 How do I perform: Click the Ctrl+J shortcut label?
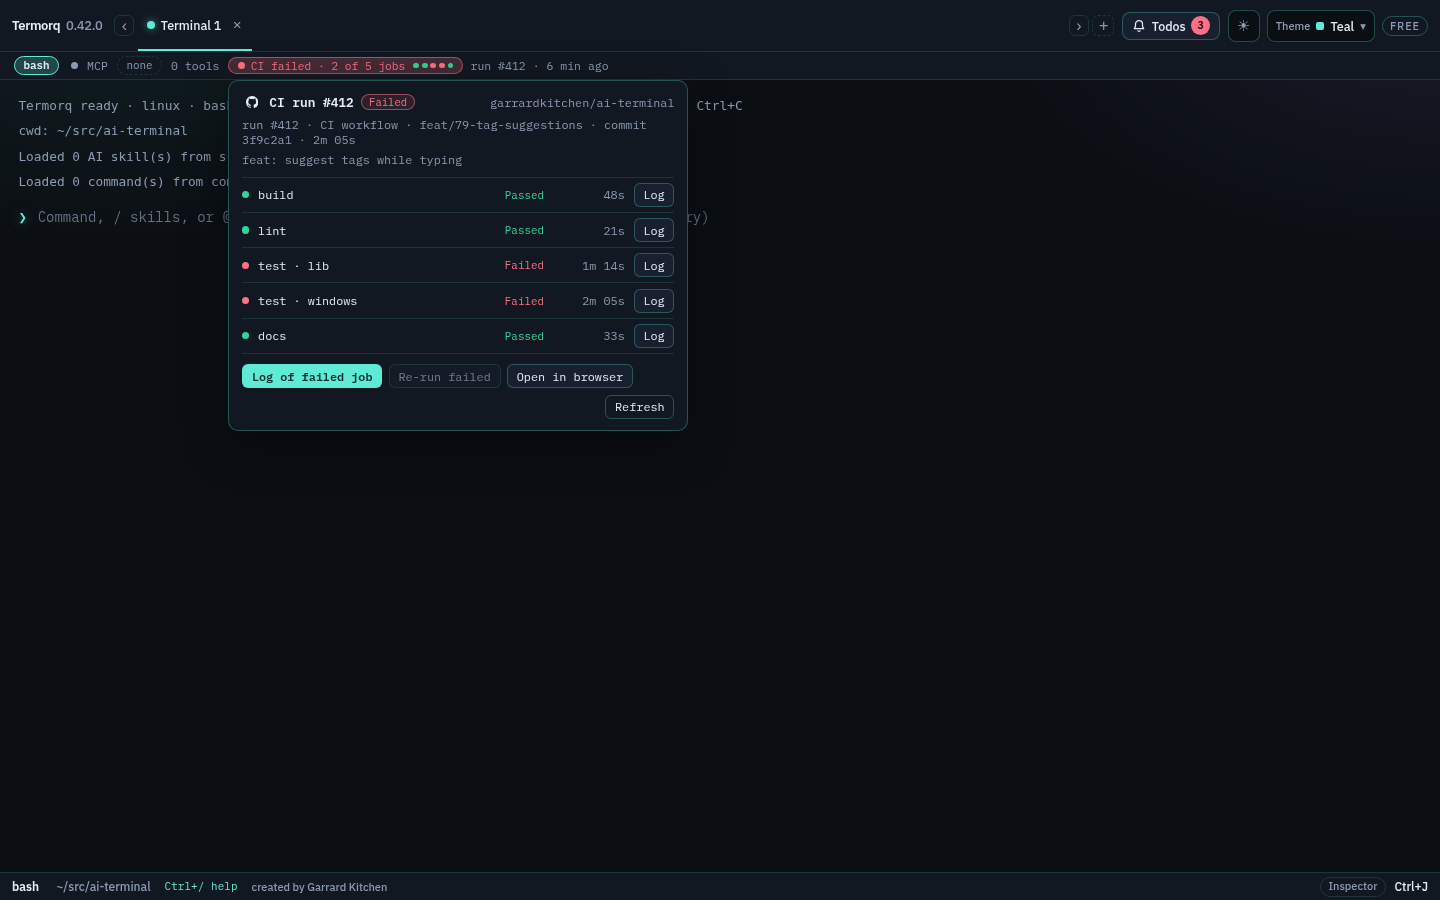tap(1411, 887)
